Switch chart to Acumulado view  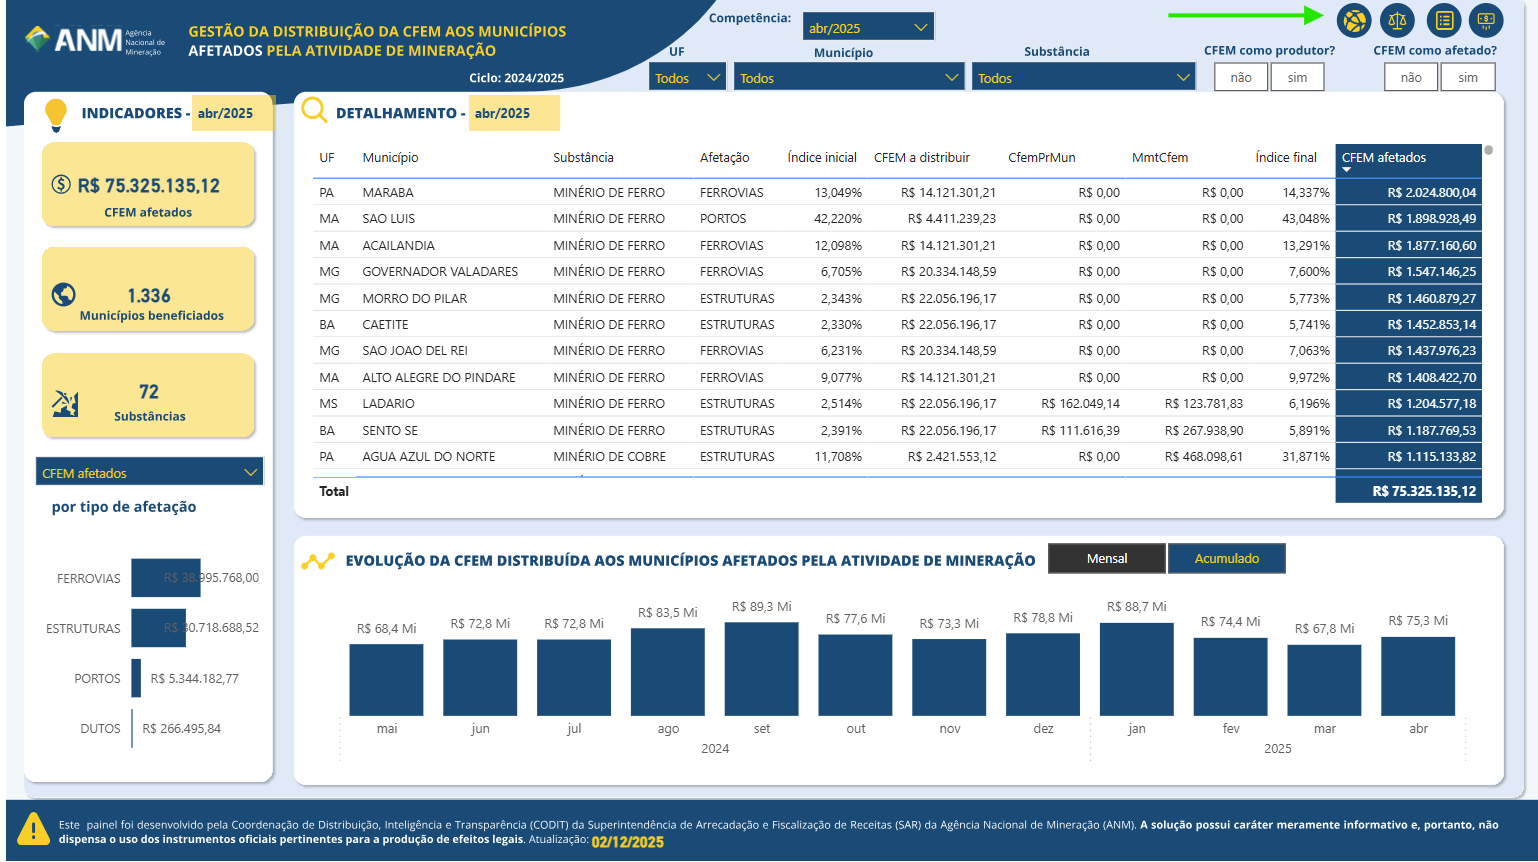click(1226, 559)
